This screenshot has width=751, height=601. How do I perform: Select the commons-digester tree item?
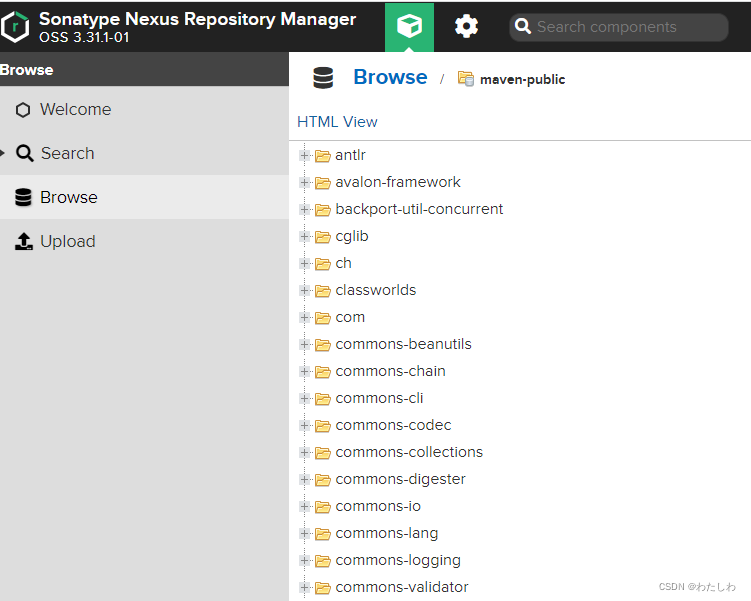[400, 479]
